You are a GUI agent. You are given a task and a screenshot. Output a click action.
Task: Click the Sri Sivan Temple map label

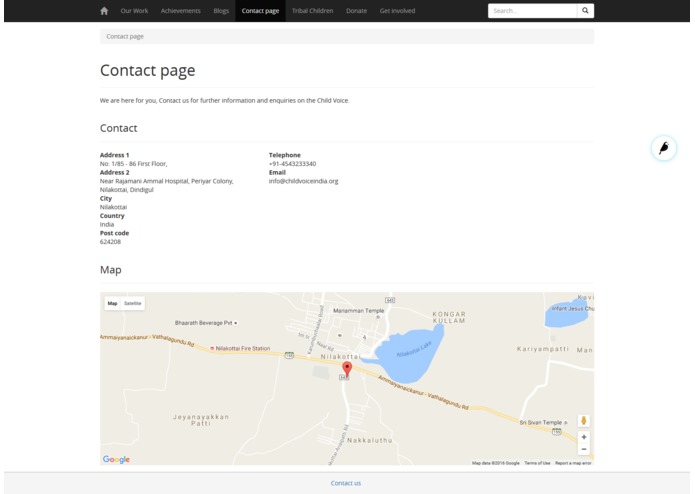point(541,422)
